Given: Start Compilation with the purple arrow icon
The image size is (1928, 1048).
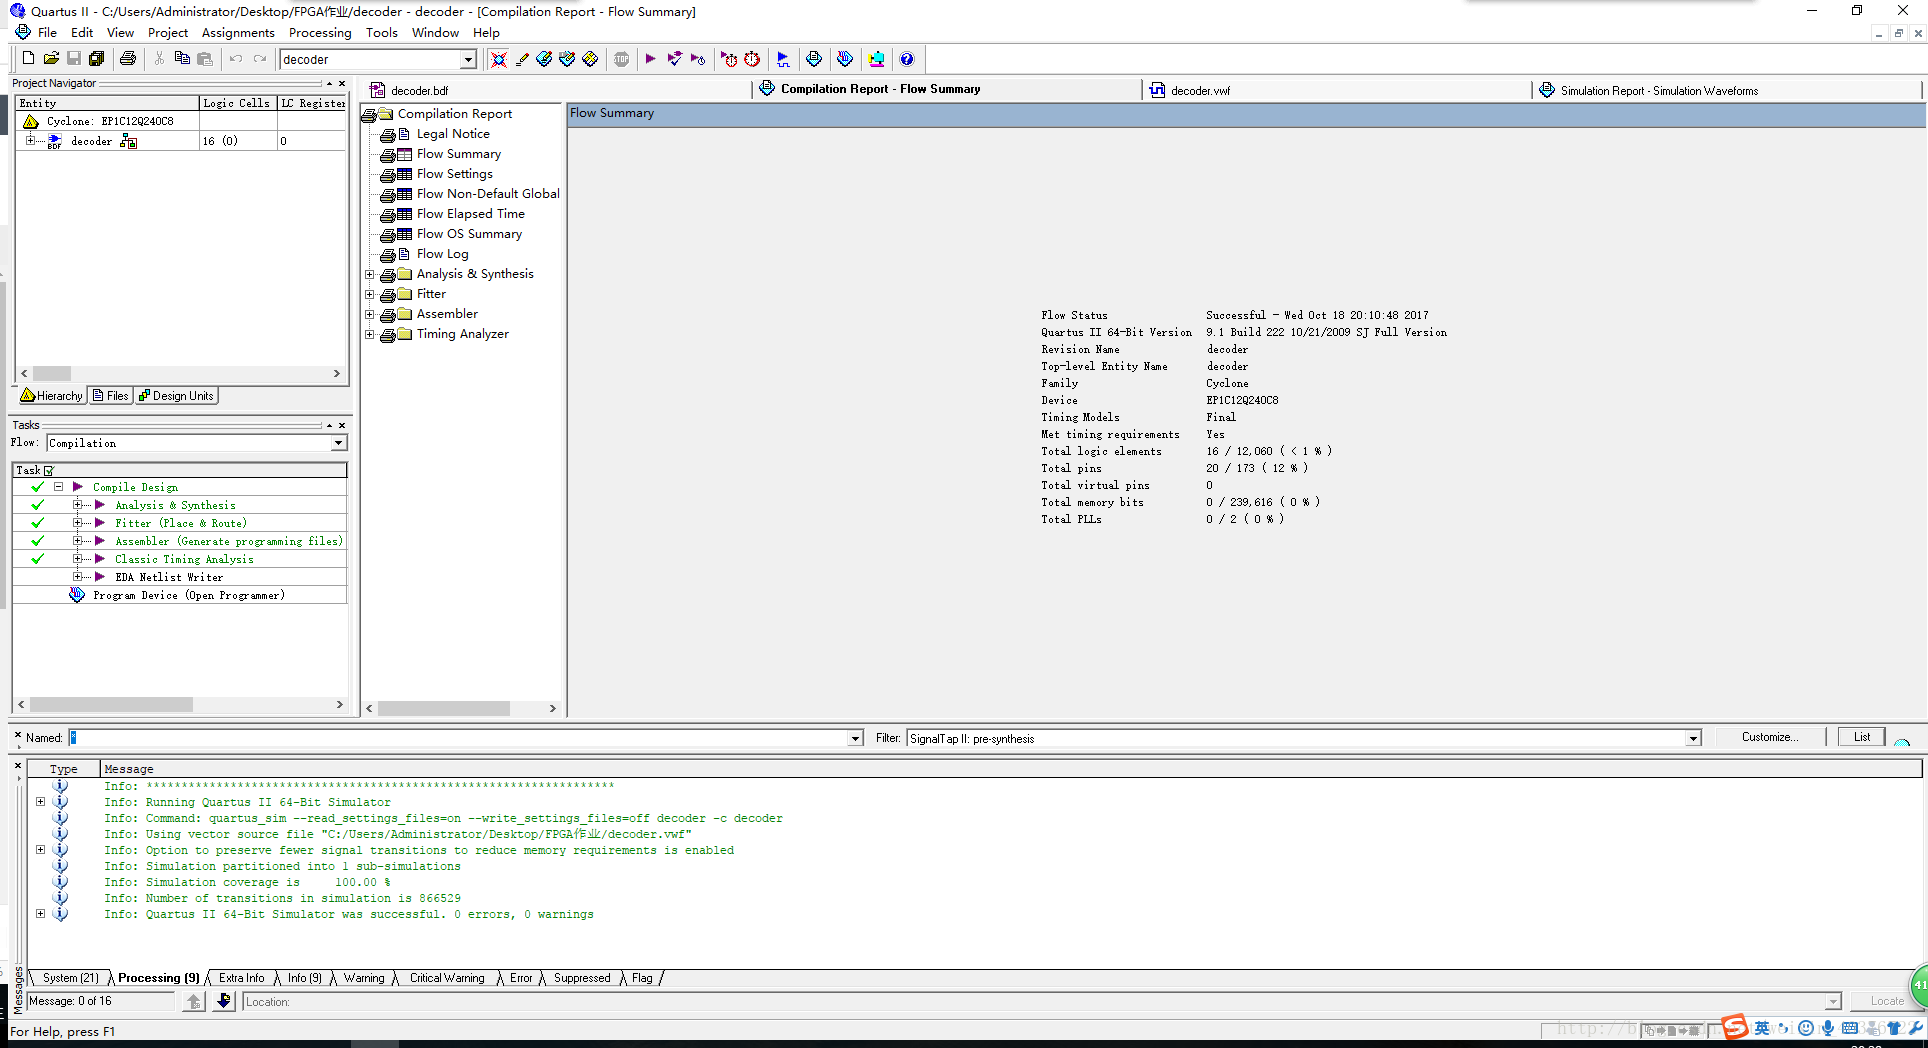Looking at the screenshot, I should [x=650, y=59].
